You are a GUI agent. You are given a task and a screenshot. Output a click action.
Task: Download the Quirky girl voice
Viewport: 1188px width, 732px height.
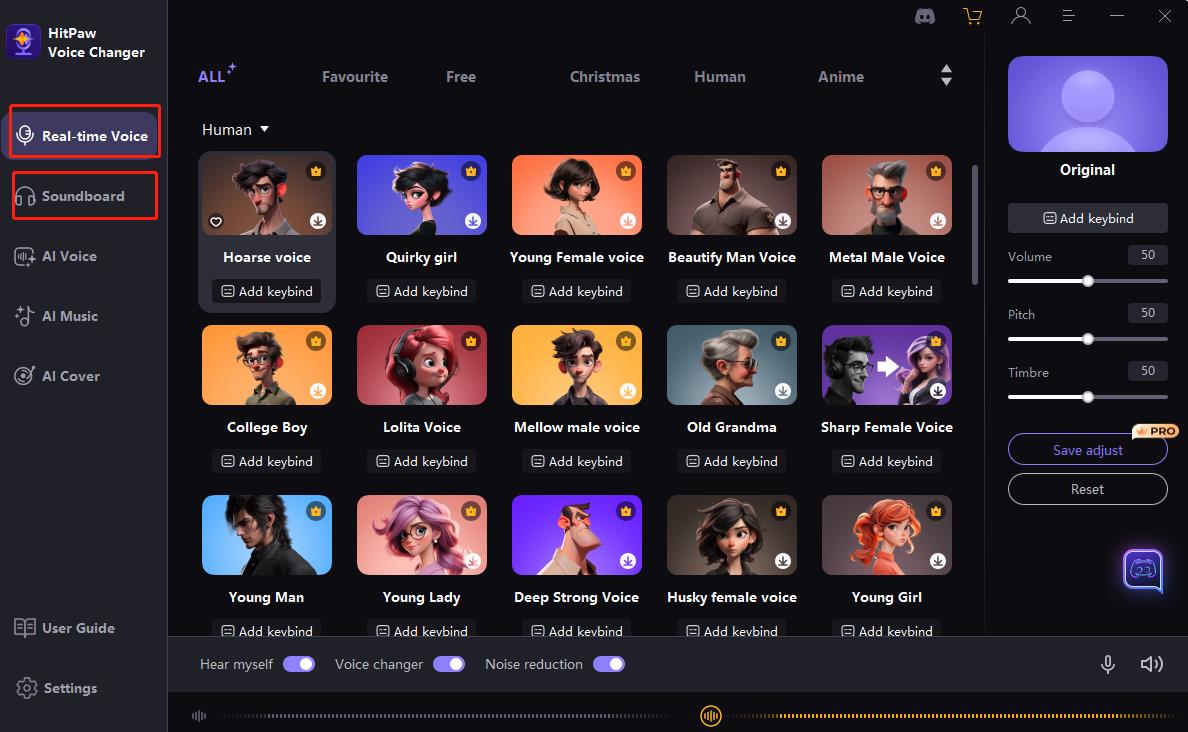pos(473,221)
